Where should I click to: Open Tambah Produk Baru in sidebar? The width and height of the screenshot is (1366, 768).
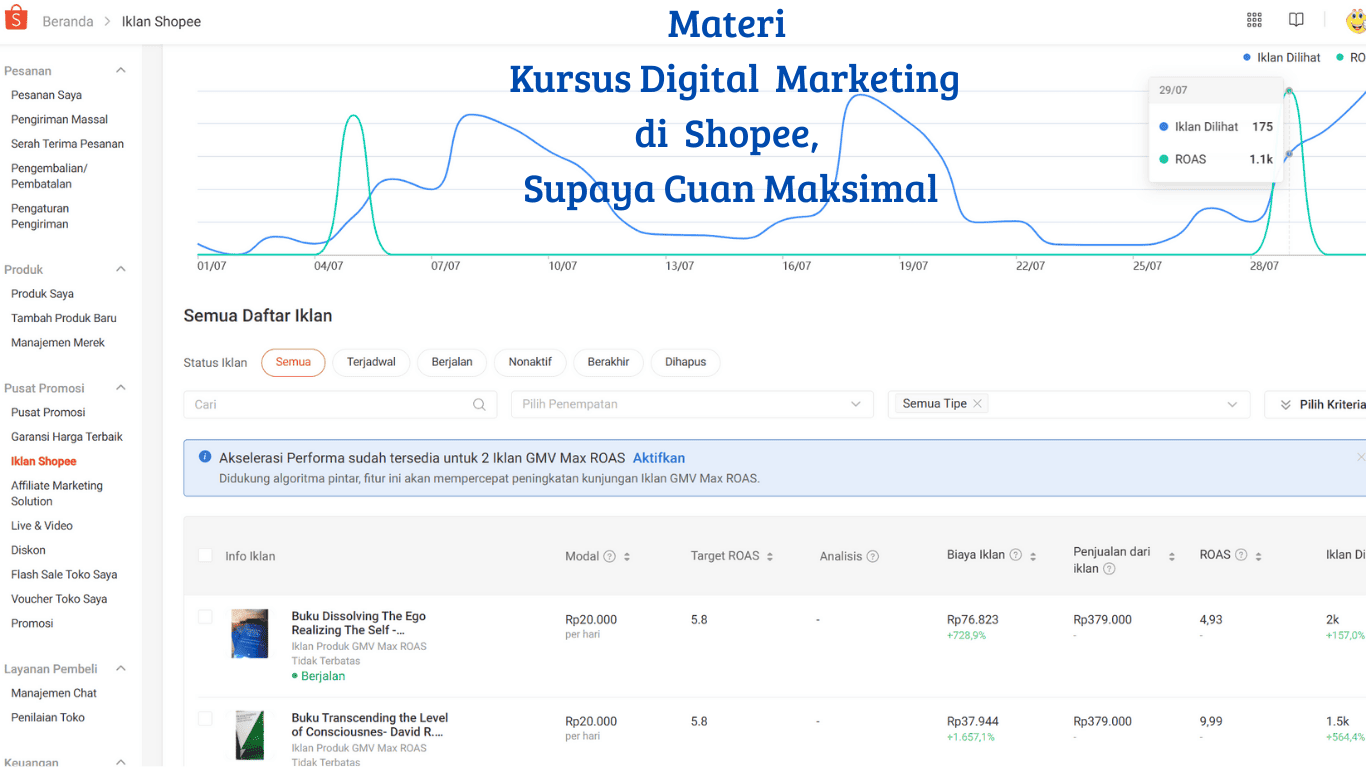pyautogui.click(x=64, y=318)
